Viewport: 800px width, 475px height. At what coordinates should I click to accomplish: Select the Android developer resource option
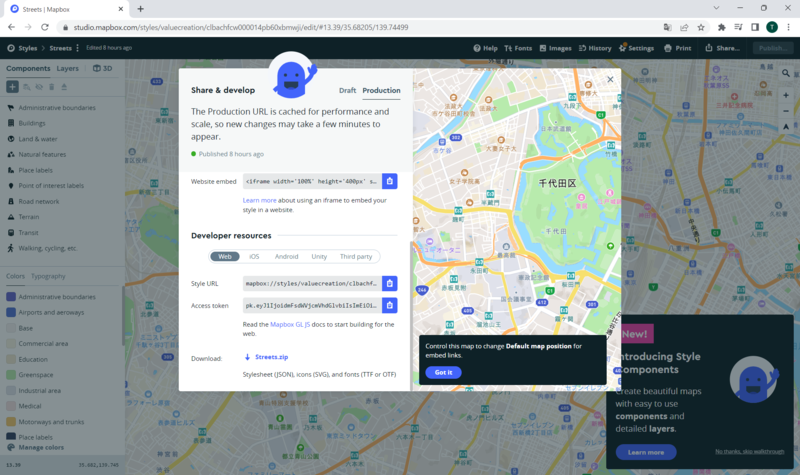click(x=286, y=256)
